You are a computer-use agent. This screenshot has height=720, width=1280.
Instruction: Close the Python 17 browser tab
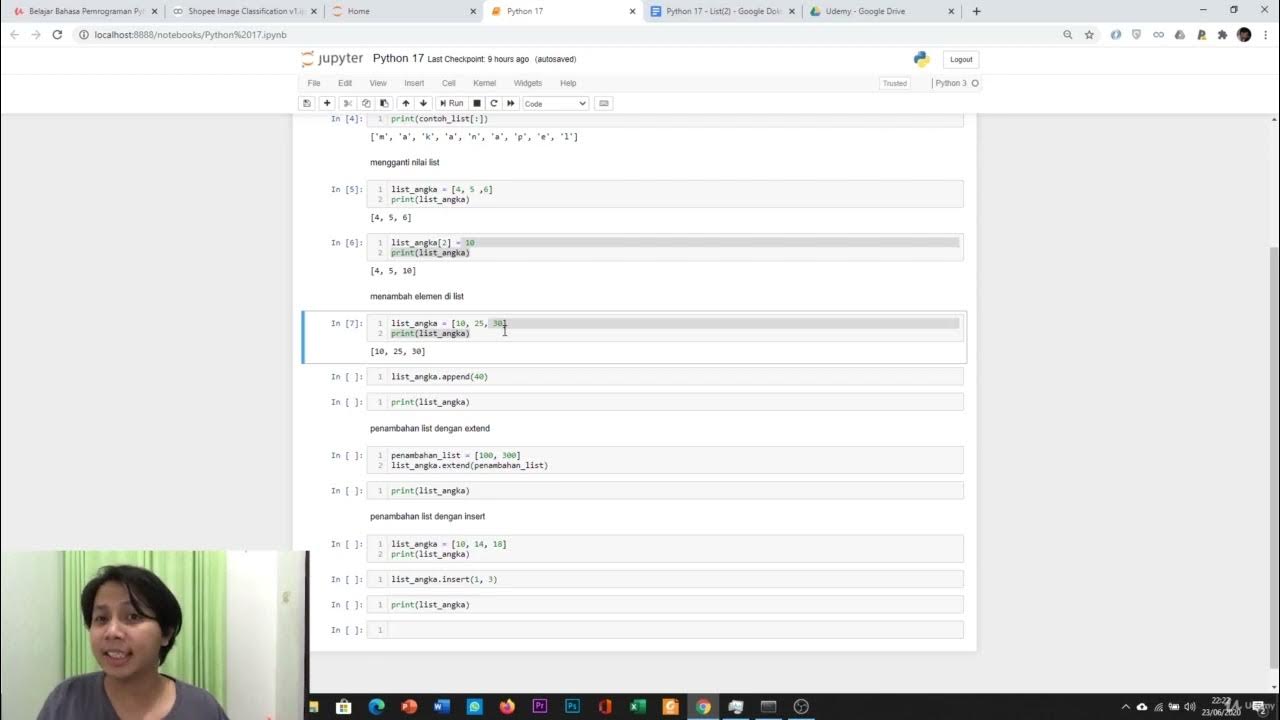(632, 11)
